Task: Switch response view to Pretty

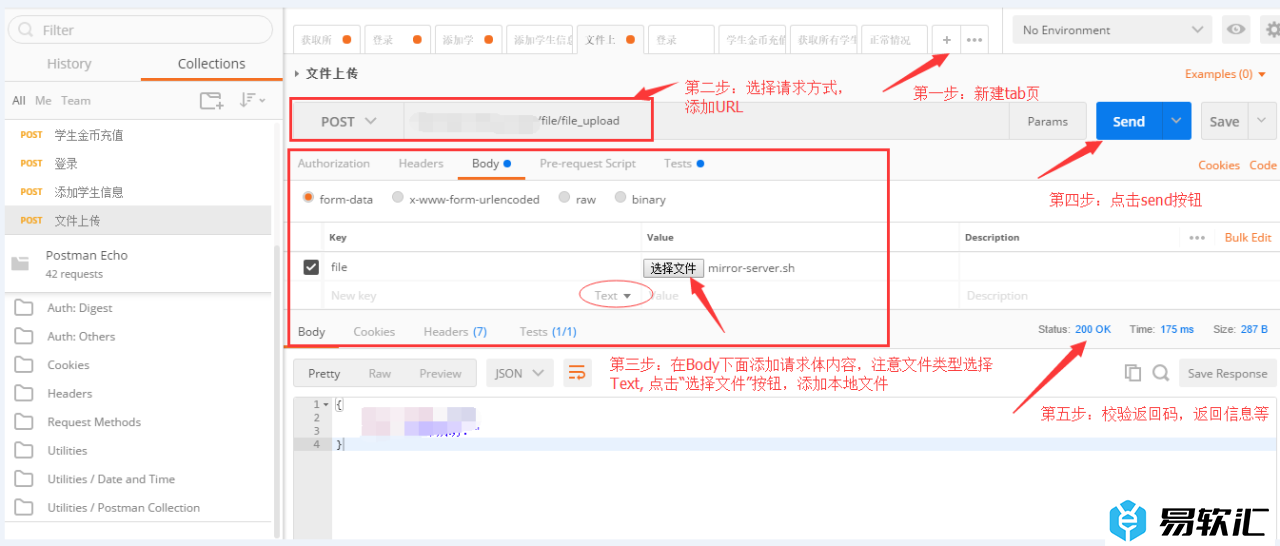Action: pyautogui.click(x=324, y=373)
